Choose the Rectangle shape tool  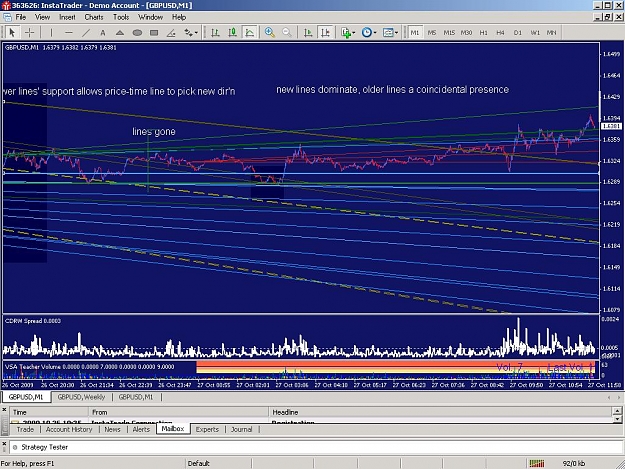click(154, 32)
